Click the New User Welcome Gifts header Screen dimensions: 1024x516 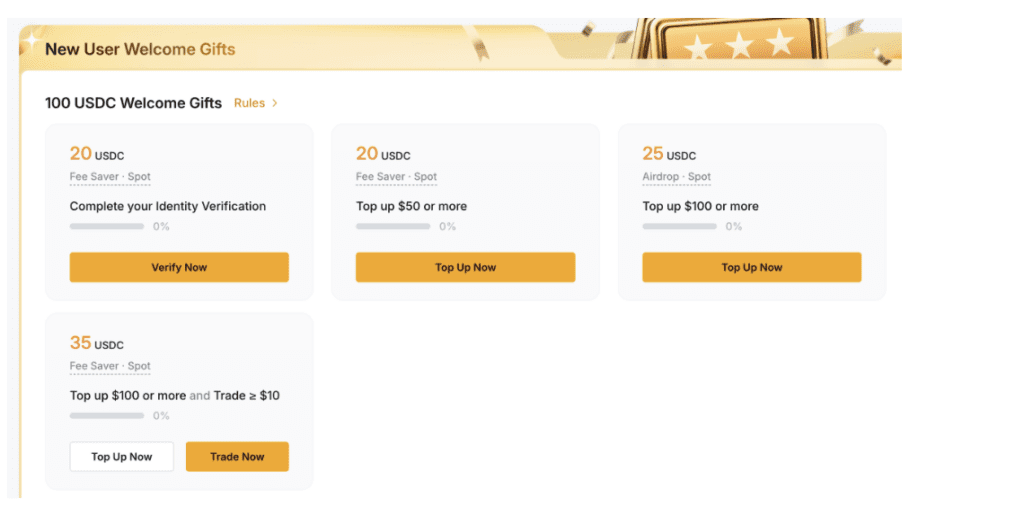140,49
